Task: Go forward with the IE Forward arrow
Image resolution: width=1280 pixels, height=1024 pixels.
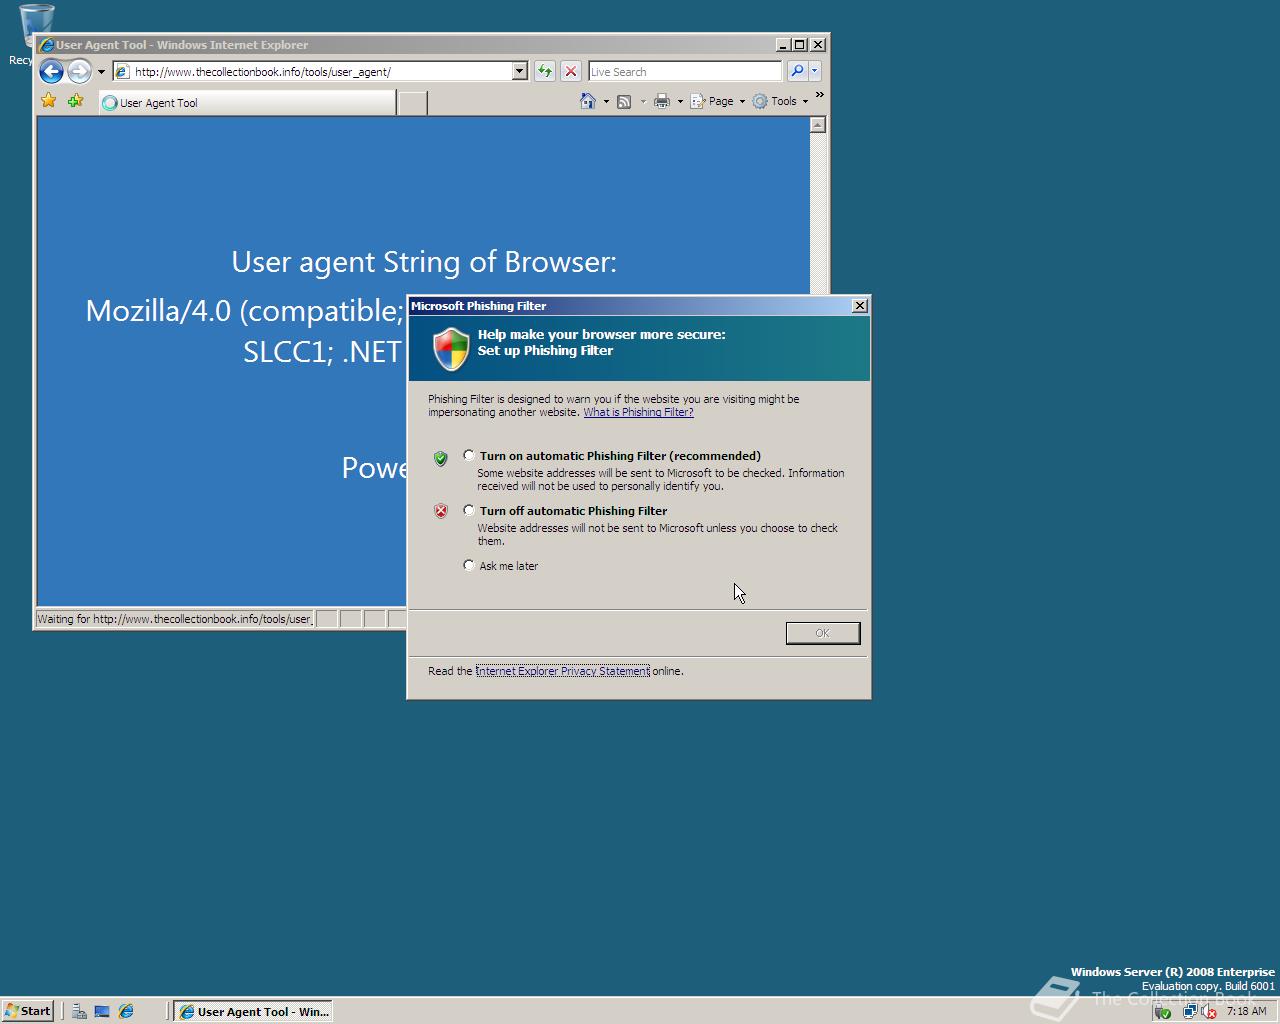Action: click(x=79, y=71)
